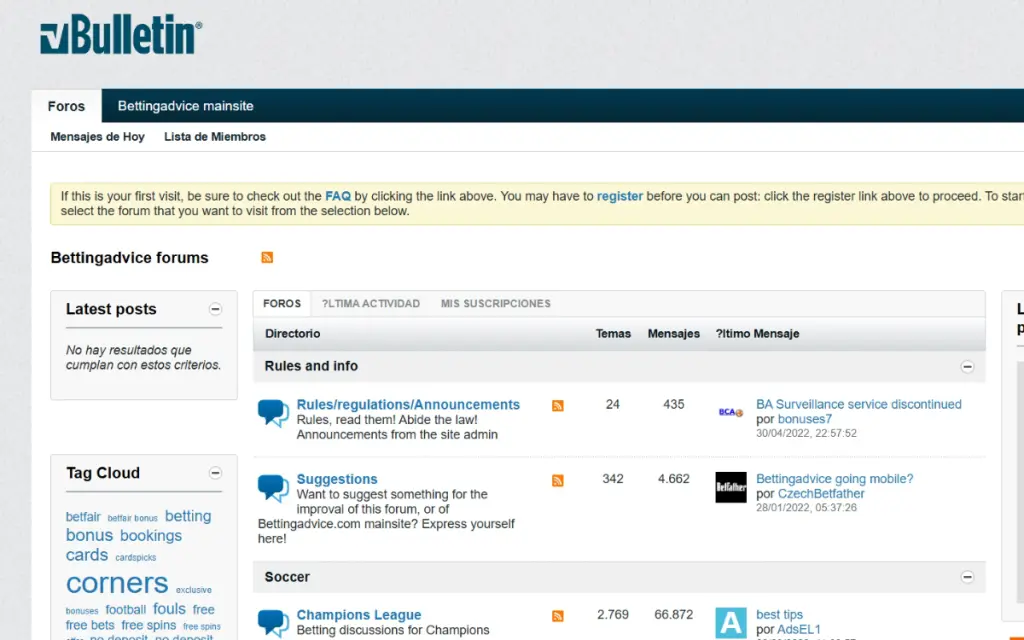Select the fouls tag
This screenshot has height=640, width=1024.
tap(169, 609)
